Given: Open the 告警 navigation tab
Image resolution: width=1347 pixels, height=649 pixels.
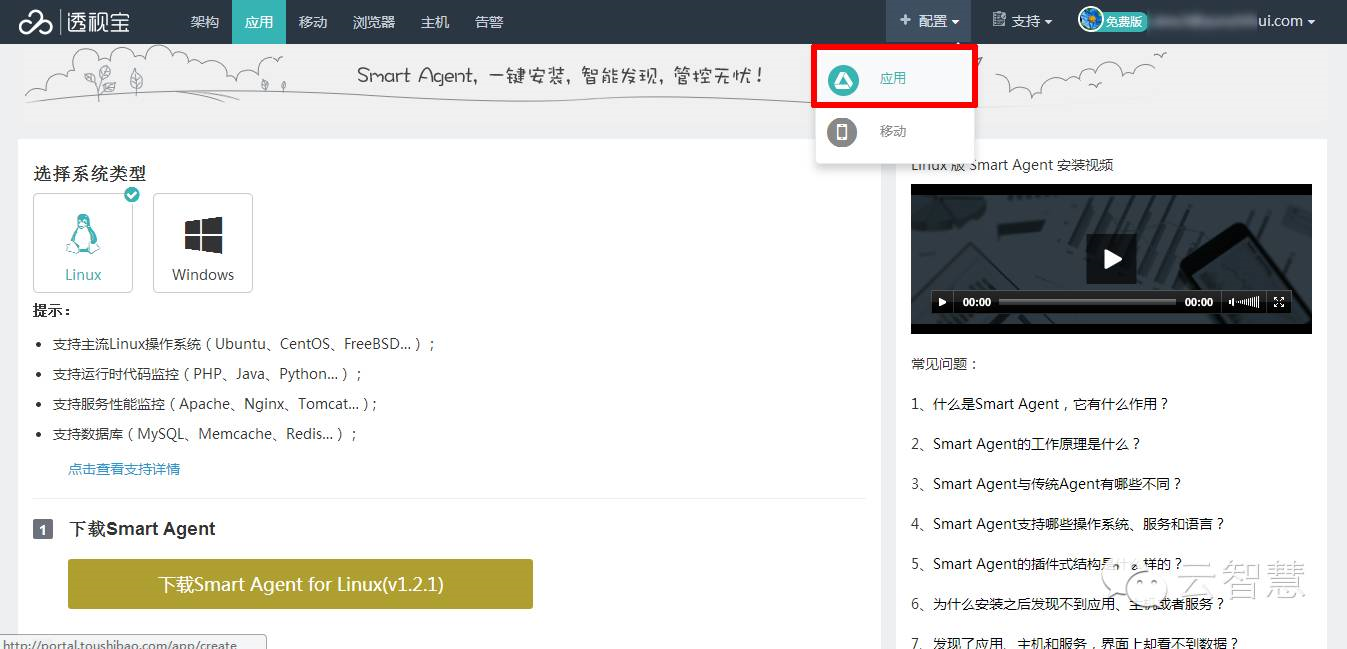Looking at the screenshot, I should (x=489, y=22).
